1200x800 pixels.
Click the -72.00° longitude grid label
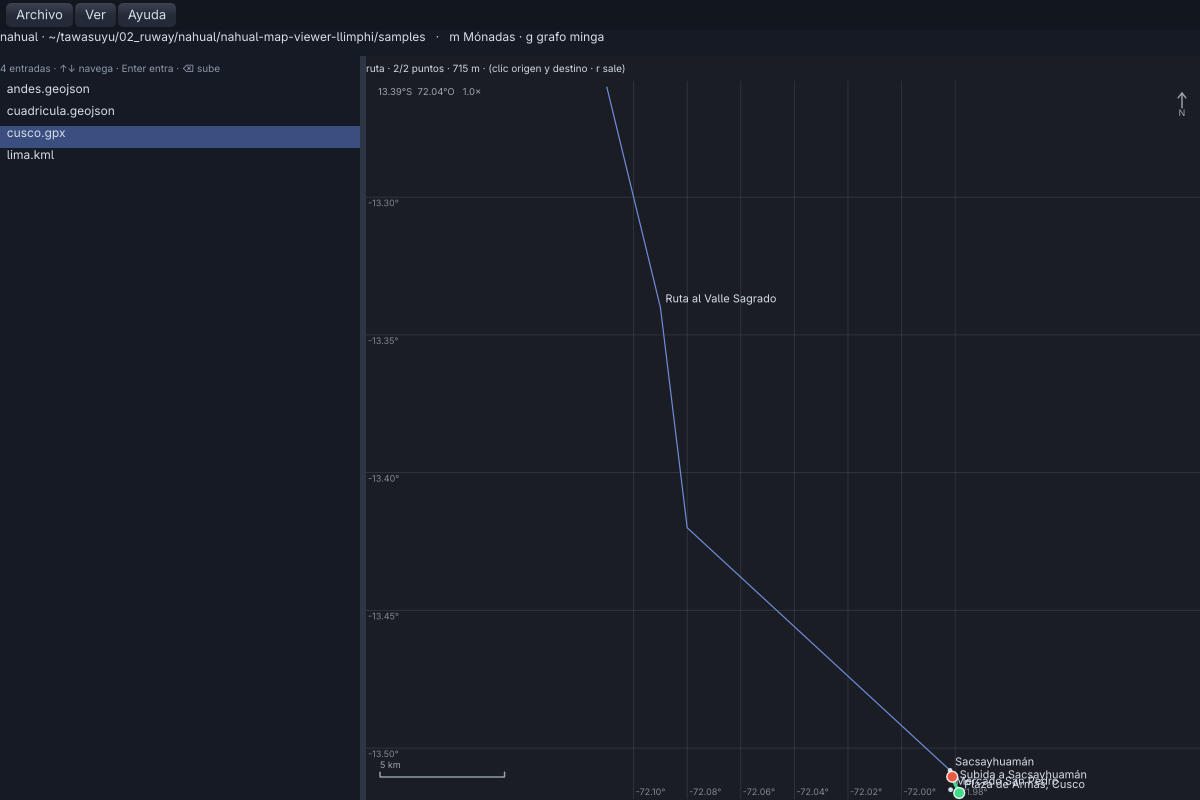(x=920, y=792)
